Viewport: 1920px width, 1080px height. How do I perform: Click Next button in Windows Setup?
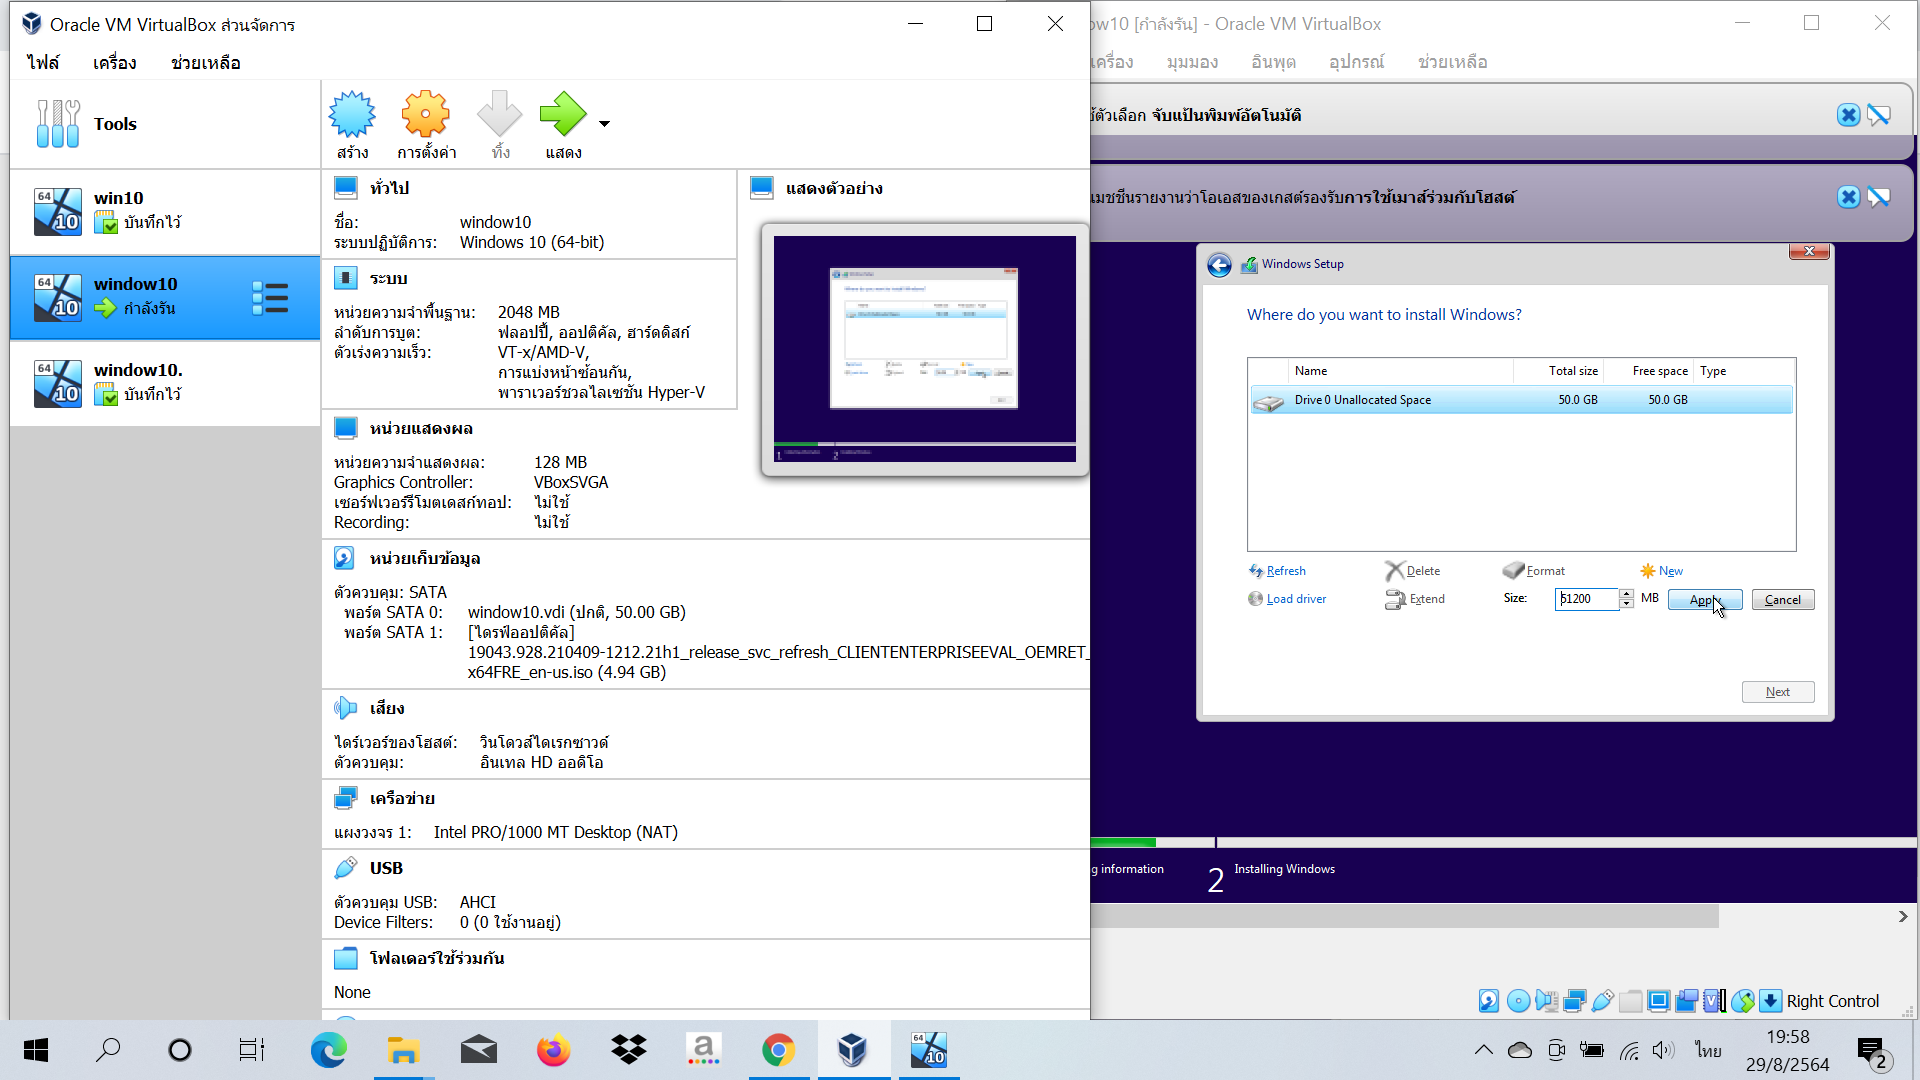1778,692
